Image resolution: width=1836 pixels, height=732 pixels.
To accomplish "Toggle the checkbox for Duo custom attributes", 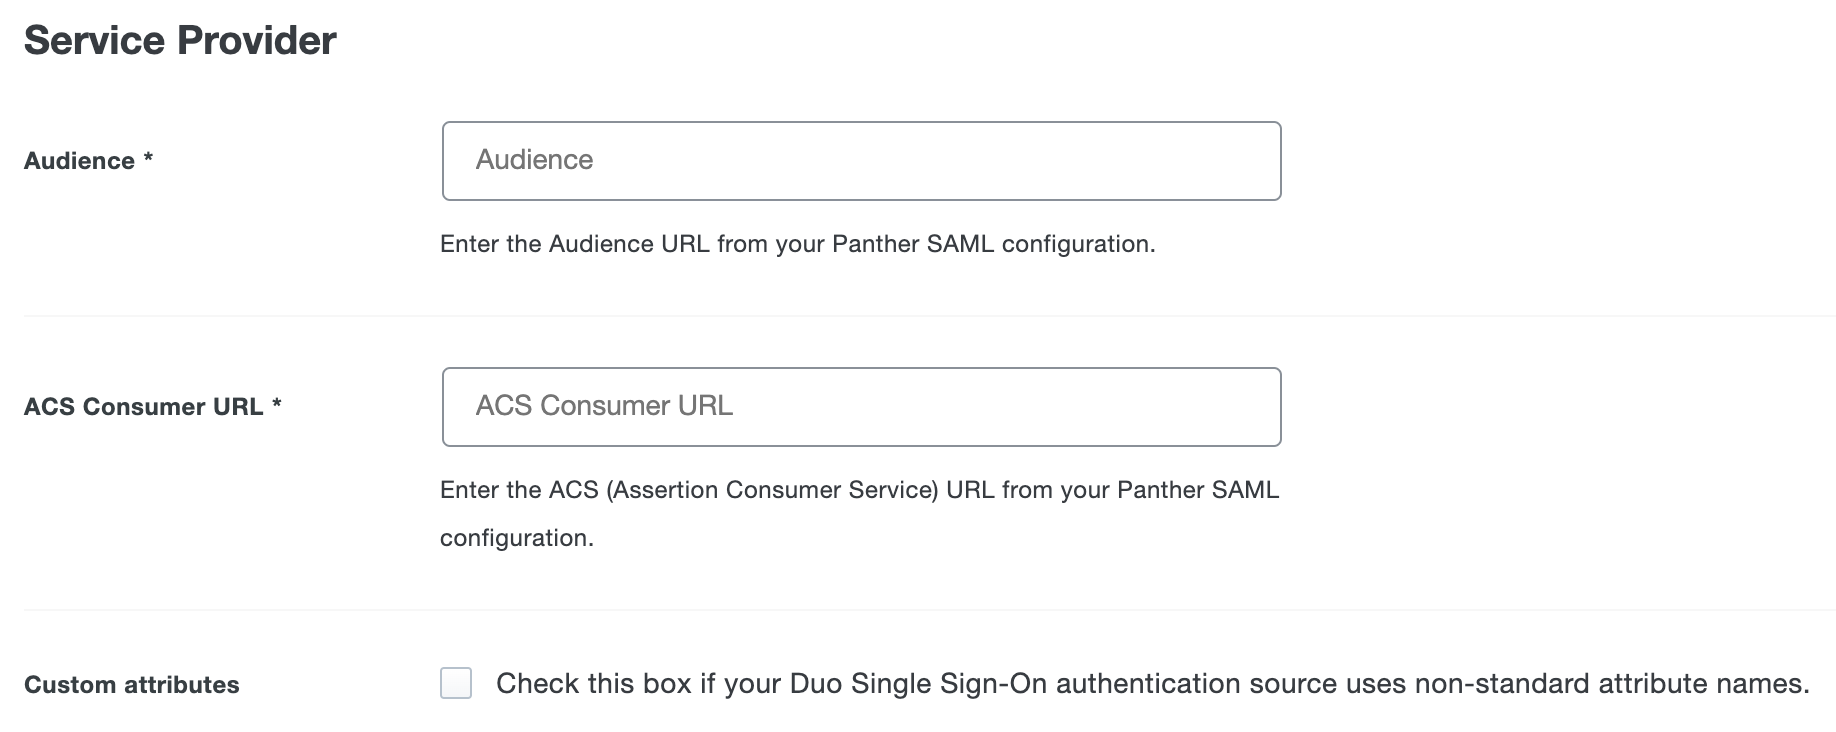I will (x=456, y=682).
